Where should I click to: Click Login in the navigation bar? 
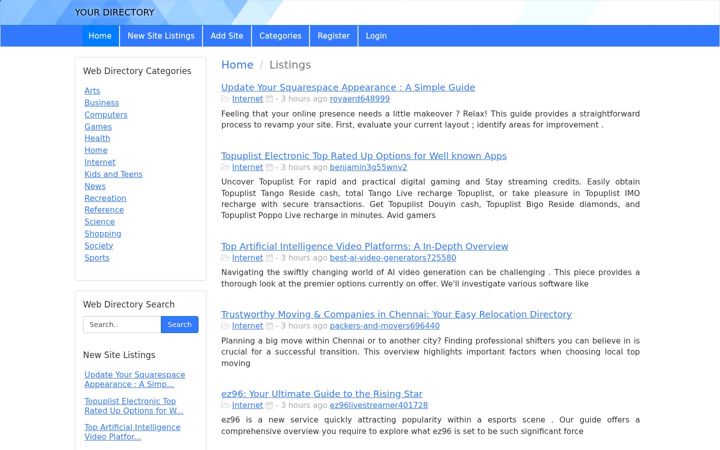click(x=376, y=36)
